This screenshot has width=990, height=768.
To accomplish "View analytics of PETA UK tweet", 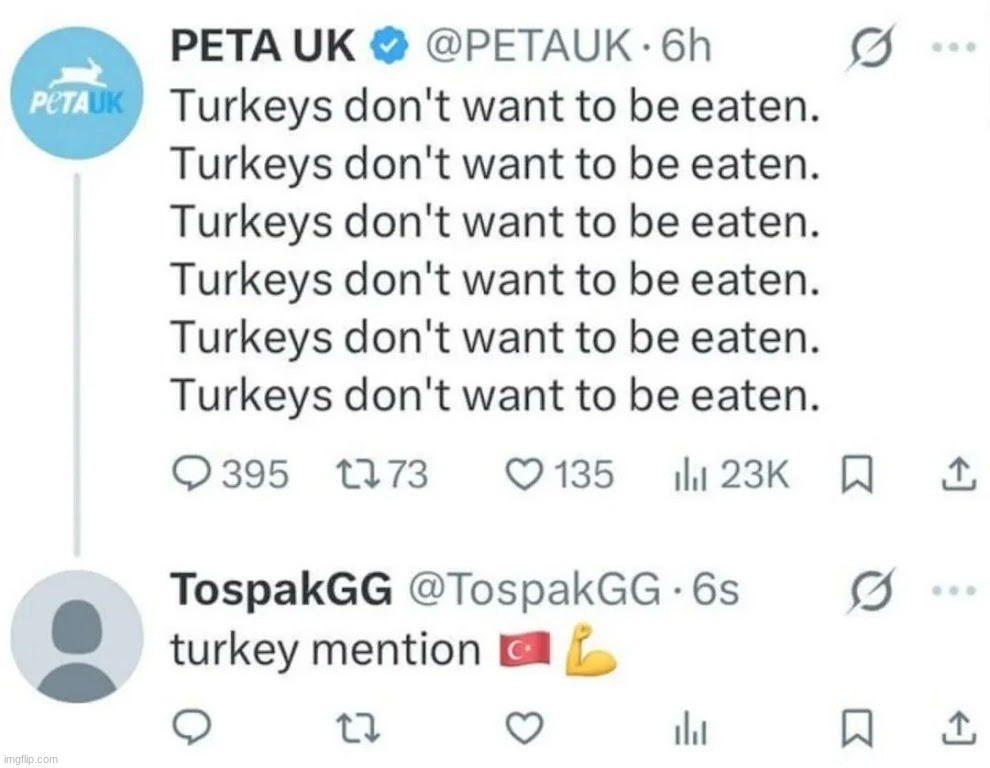I will [687, 474].
